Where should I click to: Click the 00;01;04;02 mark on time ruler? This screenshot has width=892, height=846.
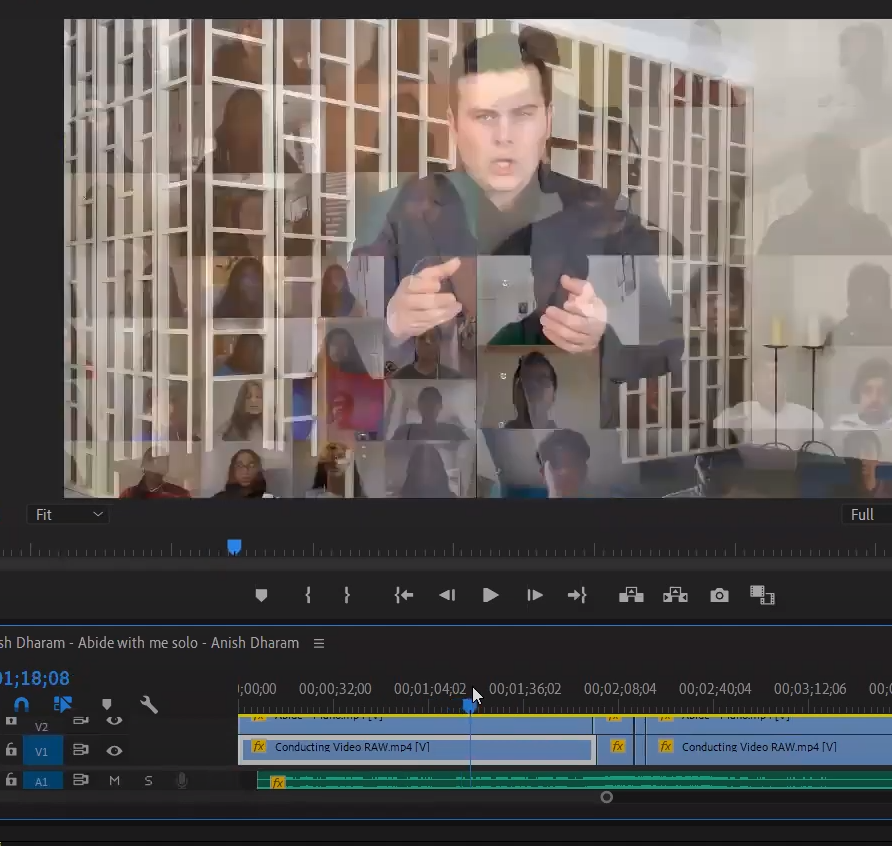pyautogui.click(x=430, y=689)
